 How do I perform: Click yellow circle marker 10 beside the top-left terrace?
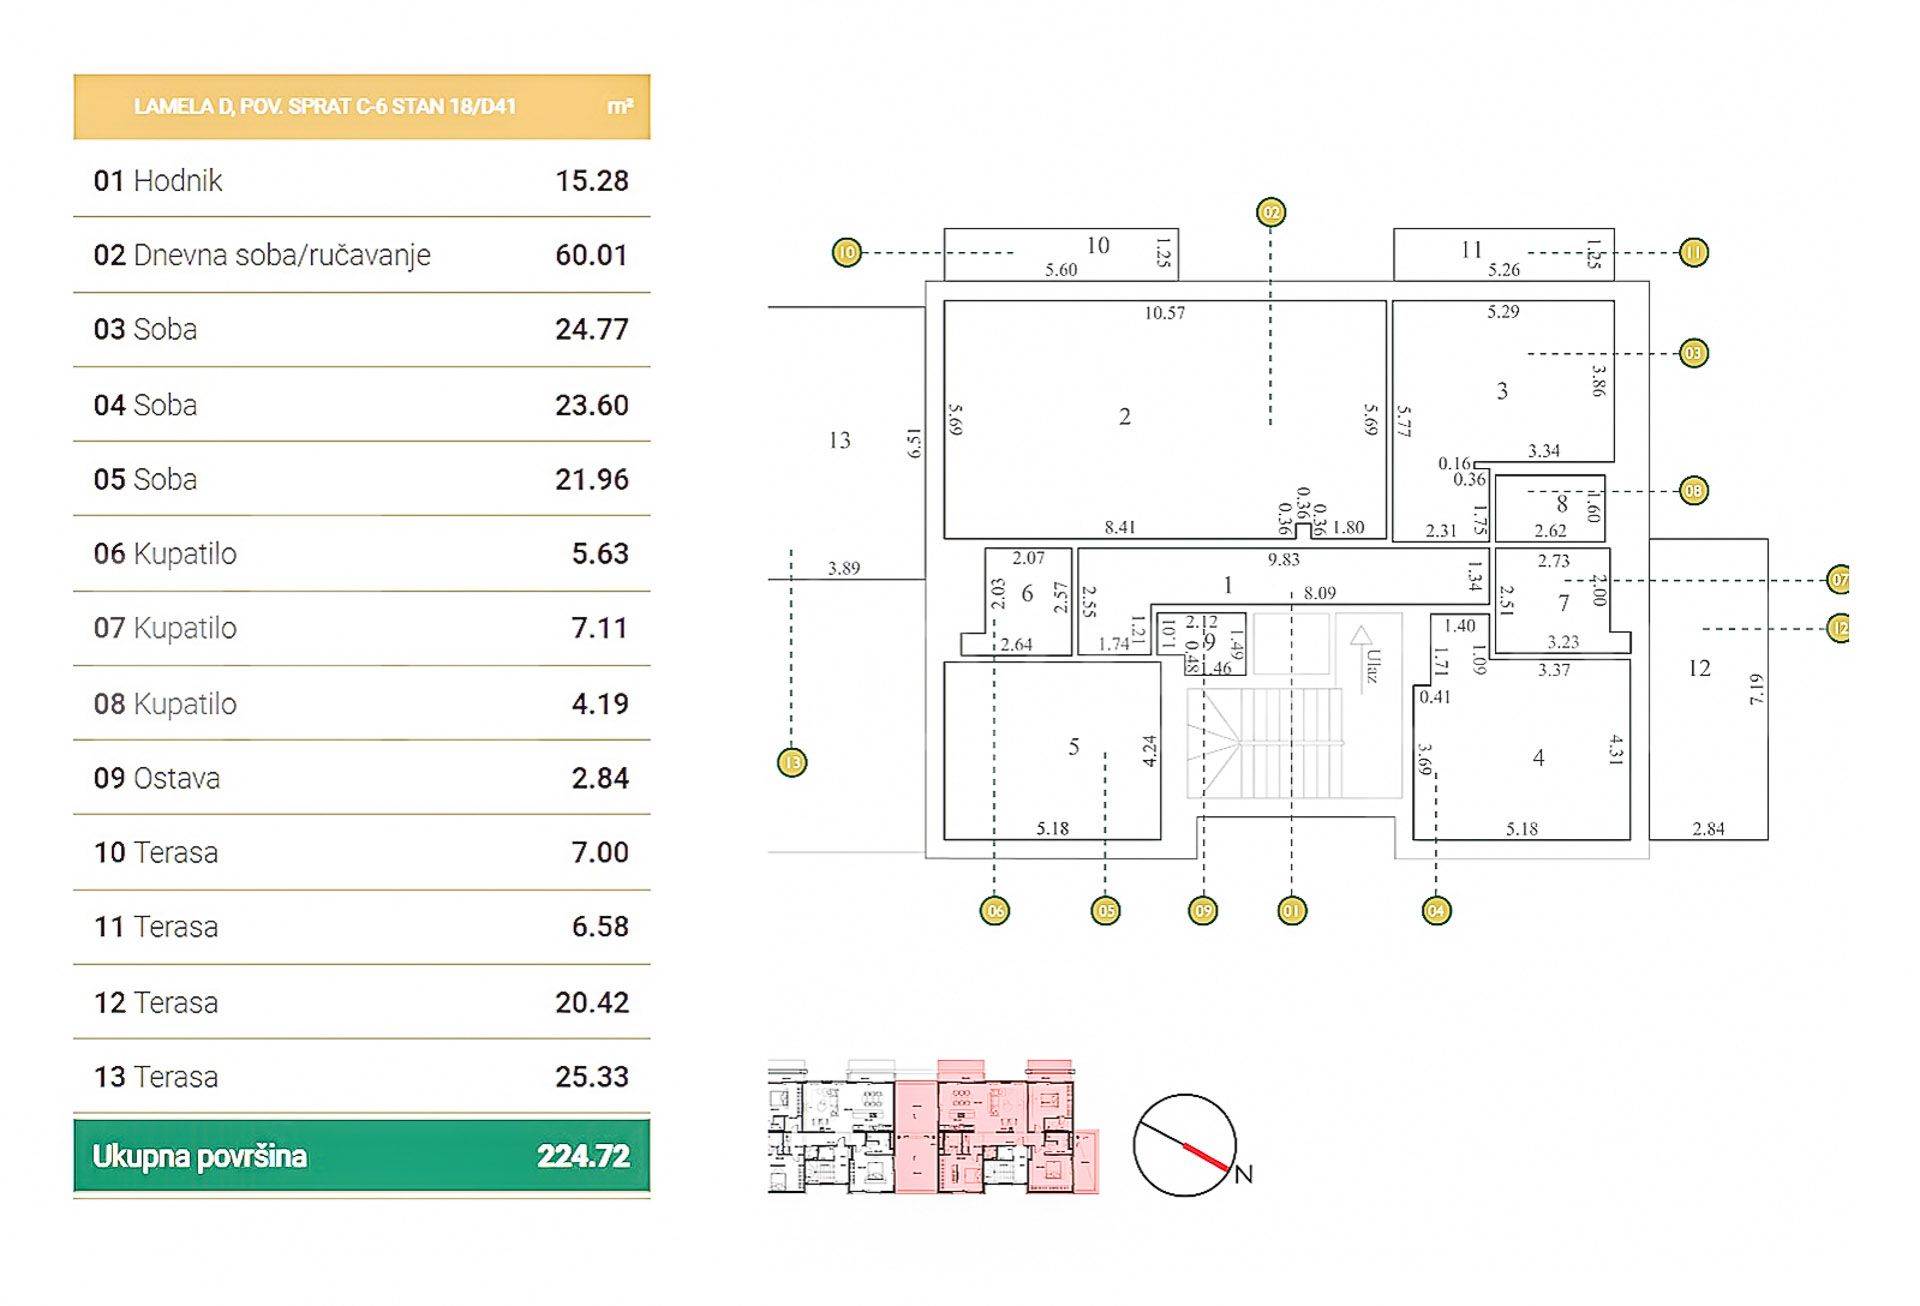[x=847, y=252]
